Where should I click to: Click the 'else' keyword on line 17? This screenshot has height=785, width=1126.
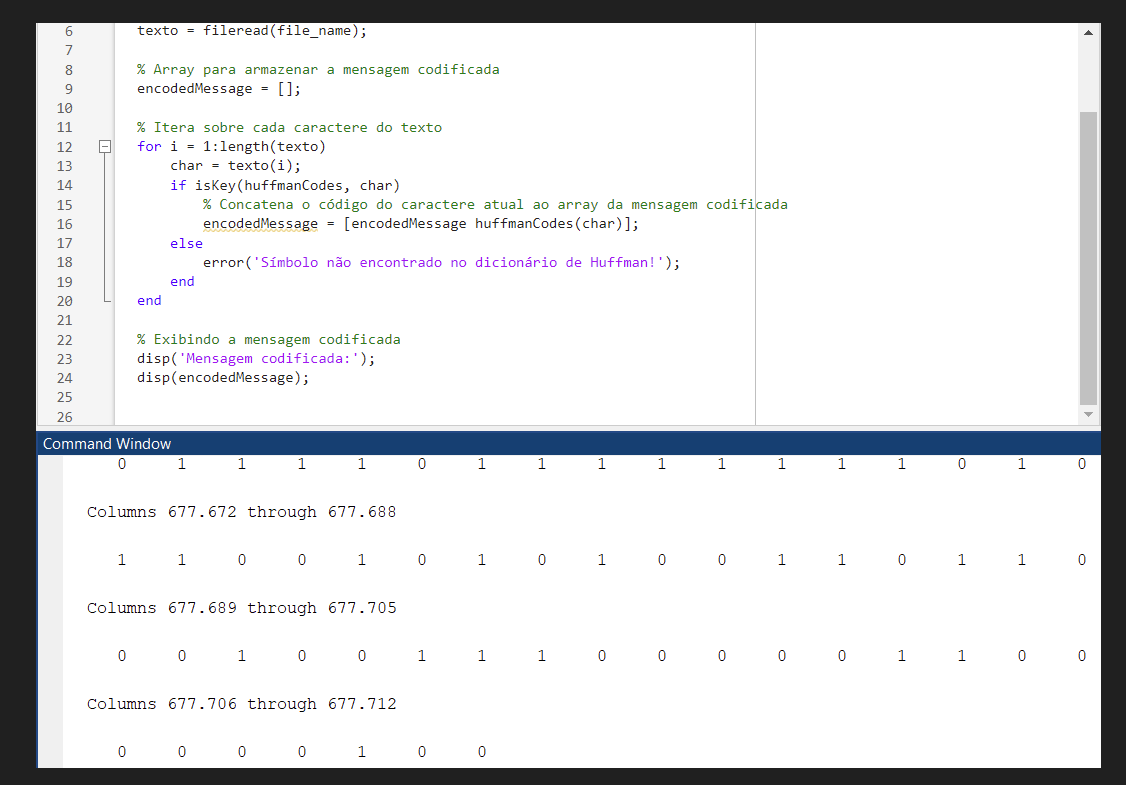[186, 243]
